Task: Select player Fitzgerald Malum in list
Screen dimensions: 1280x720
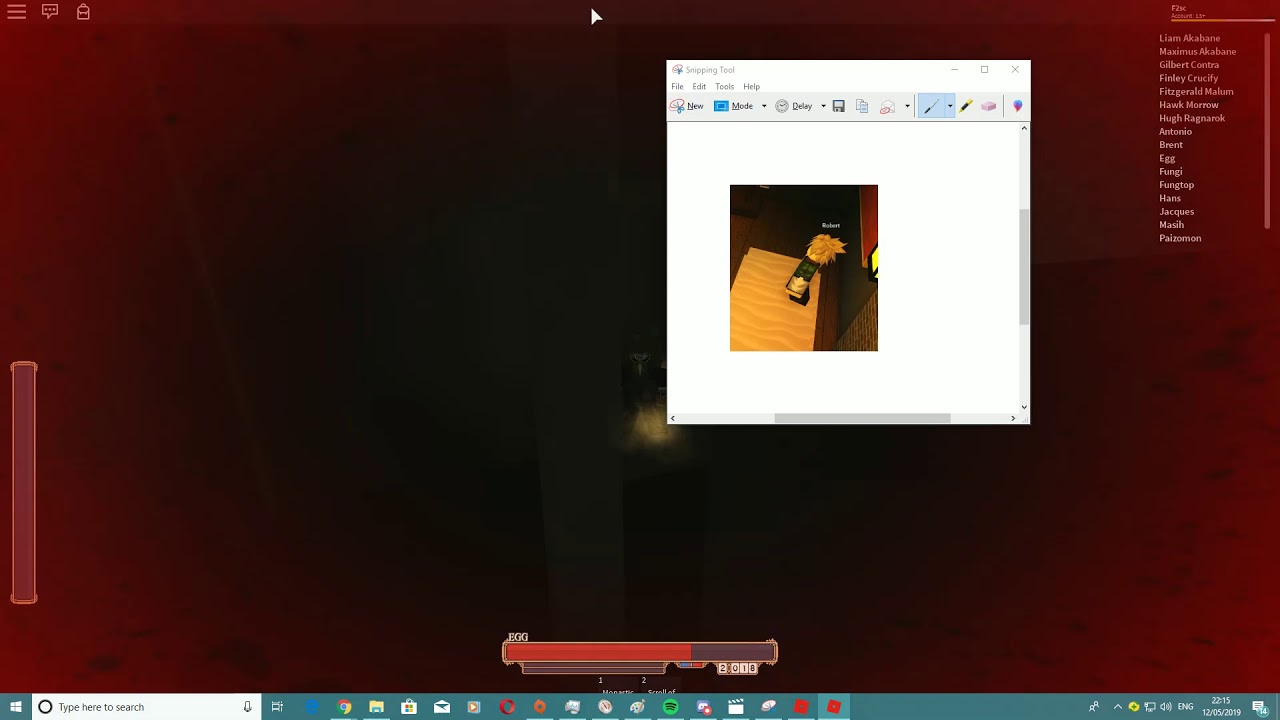Action: pos(1196,91)
